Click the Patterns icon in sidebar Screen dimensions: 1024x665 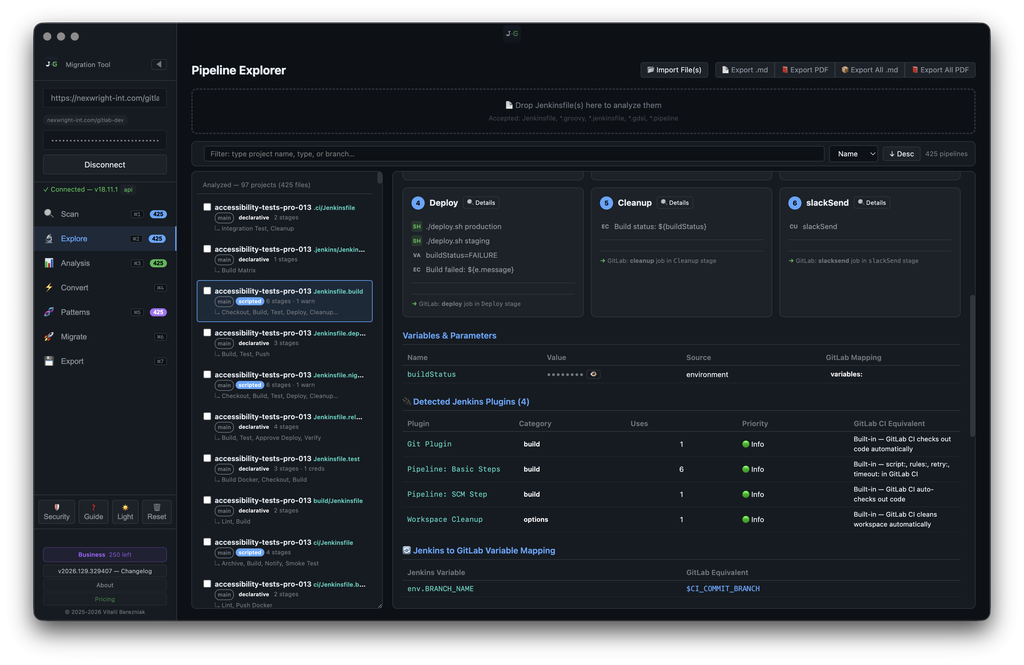(49, 312)
